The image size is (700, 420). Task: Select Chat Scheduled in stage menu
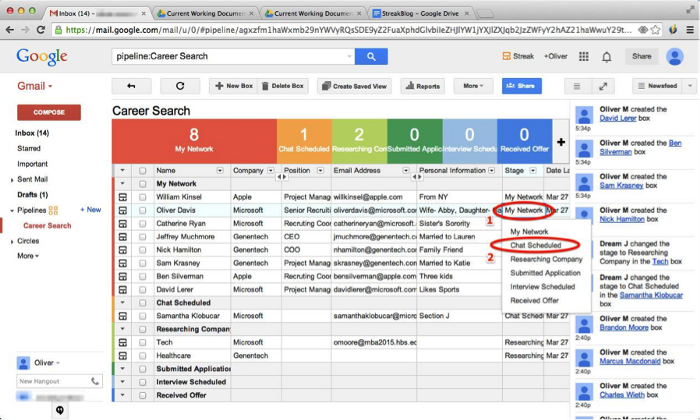tap(535, 245)
